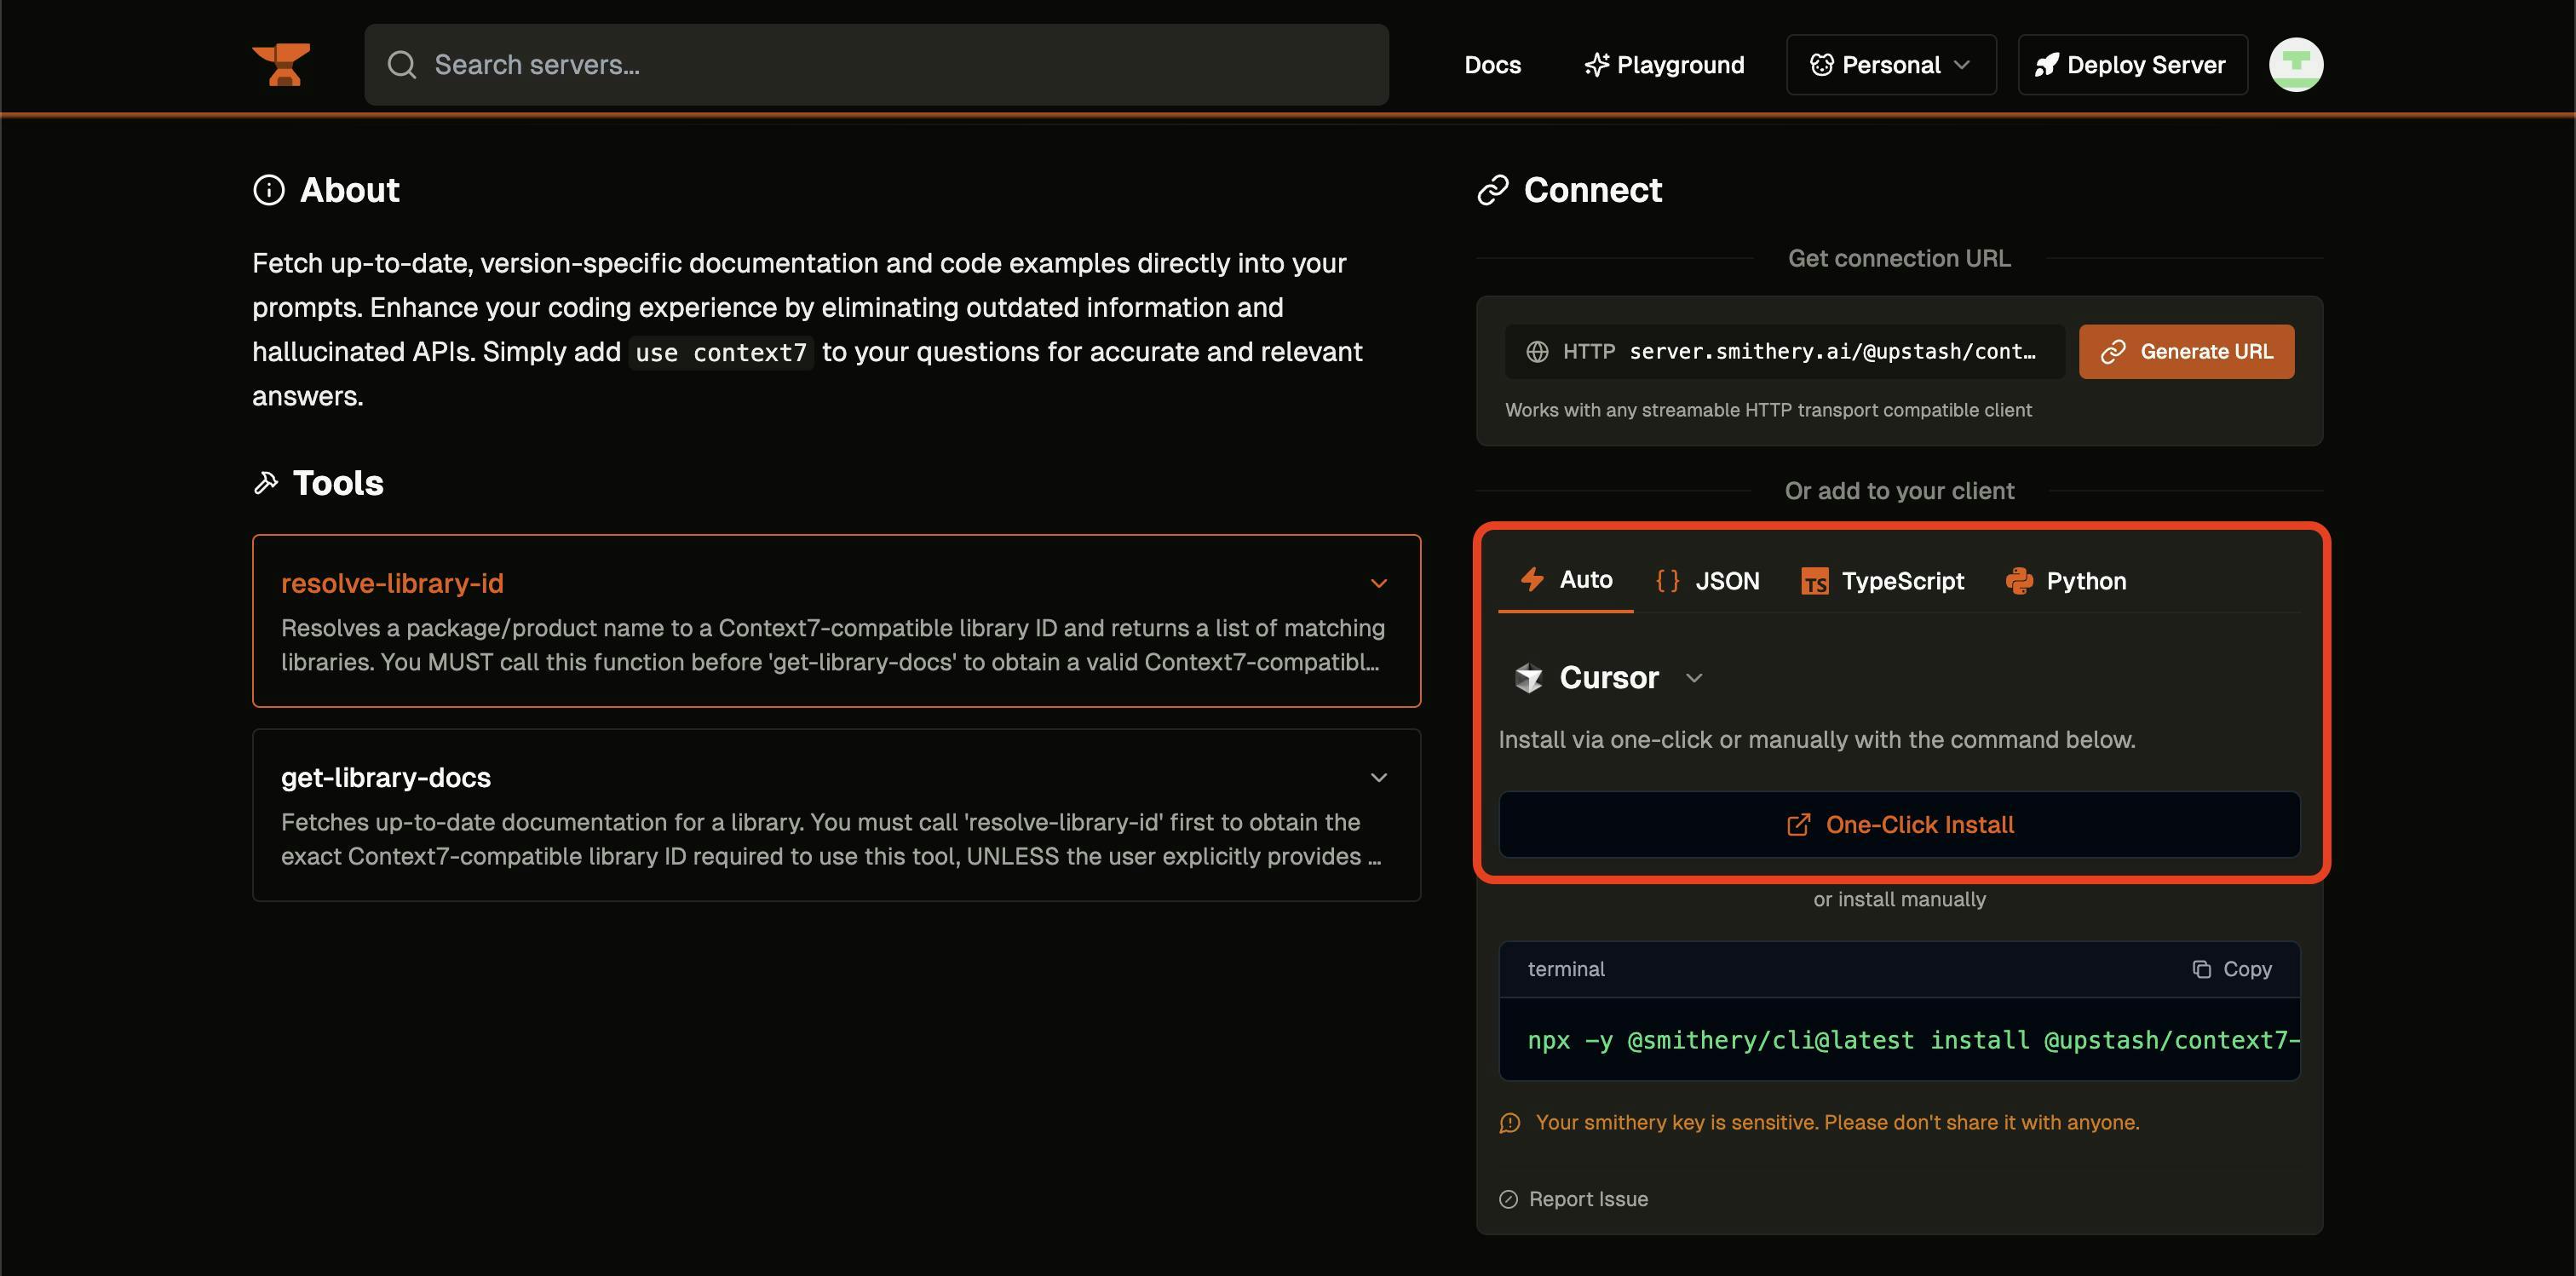Click the HTTP connection URL field
2576x1276 pixels.
click(1785, 352)
